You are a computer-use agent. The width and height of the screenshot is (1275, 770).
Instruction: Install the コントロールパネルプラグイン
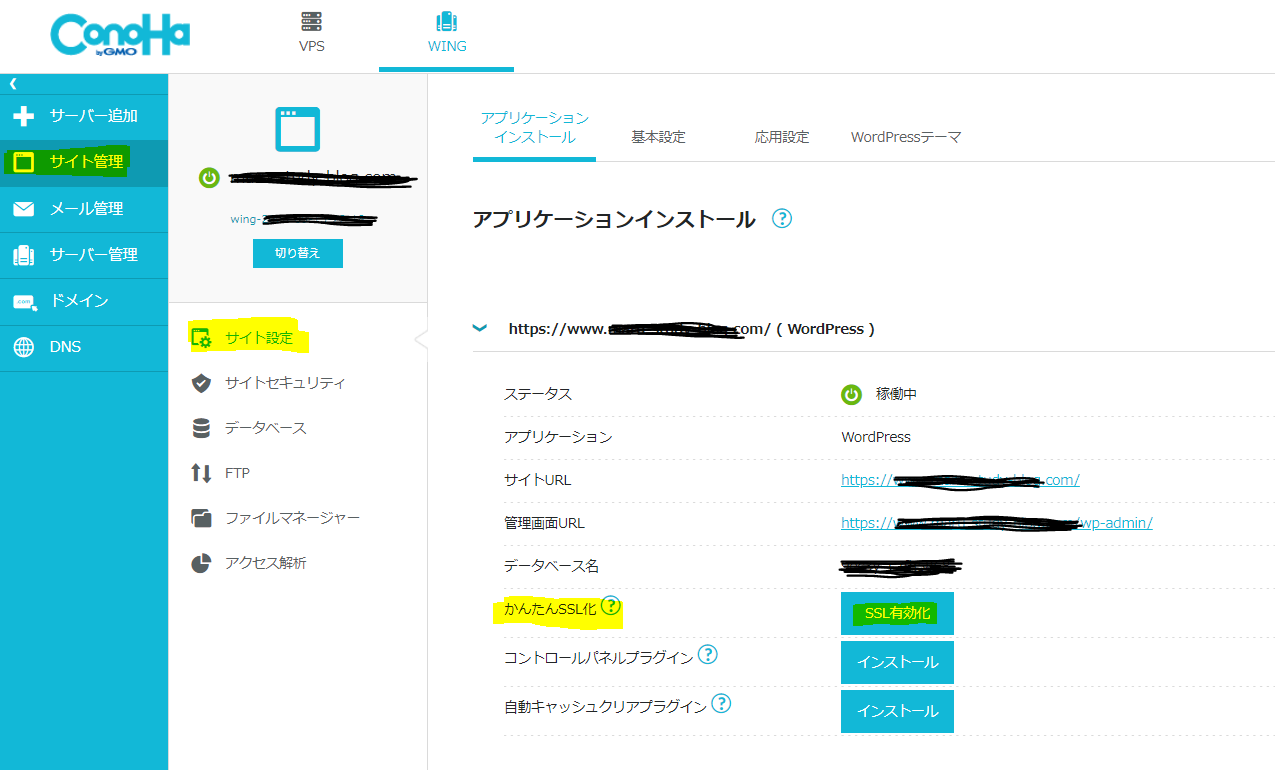click(x=897, y=662)
